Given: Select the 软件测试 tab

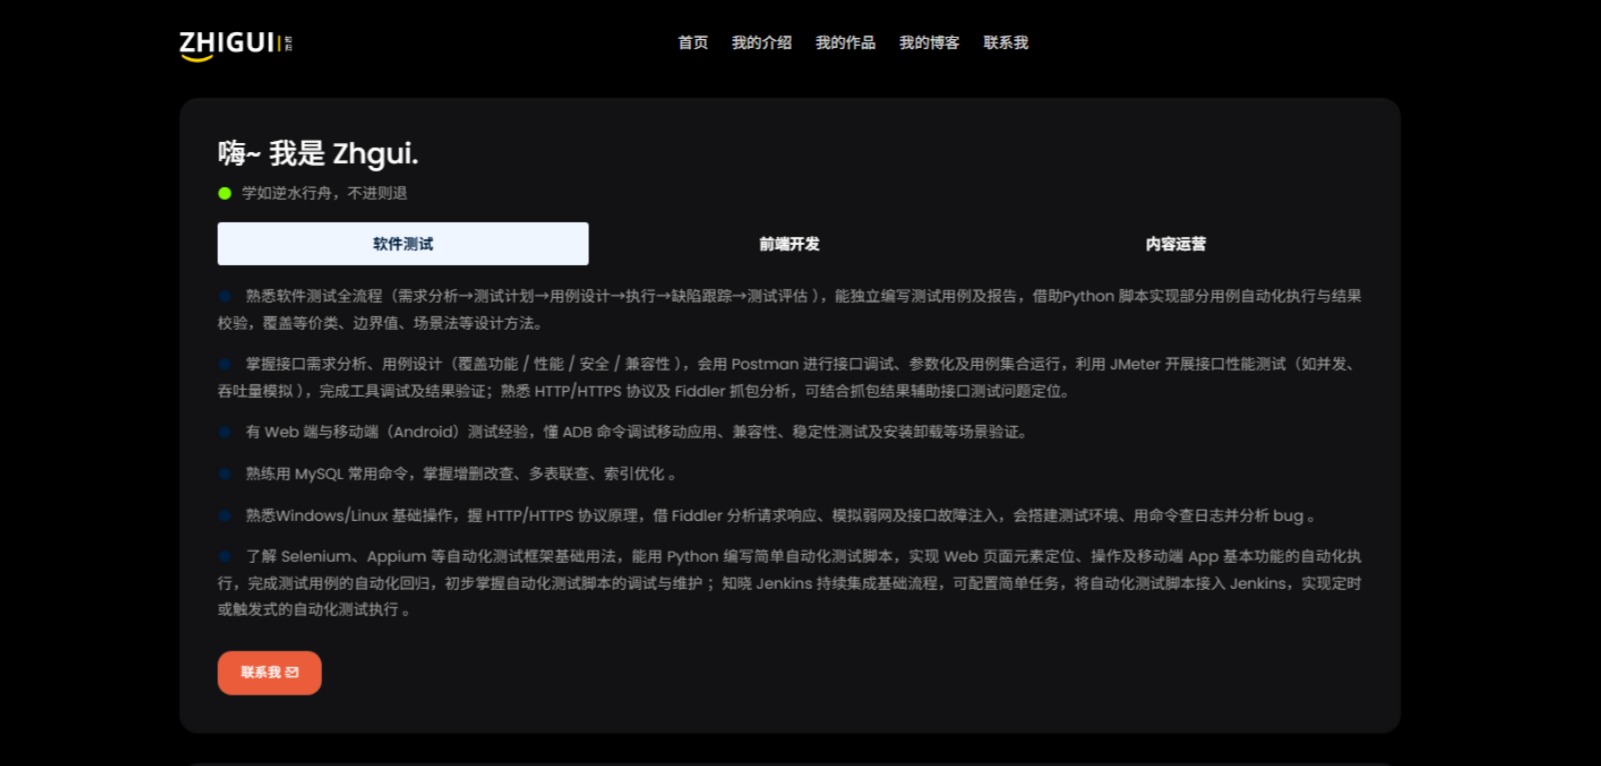Looking at the screenshot, I should click(403, 244).
